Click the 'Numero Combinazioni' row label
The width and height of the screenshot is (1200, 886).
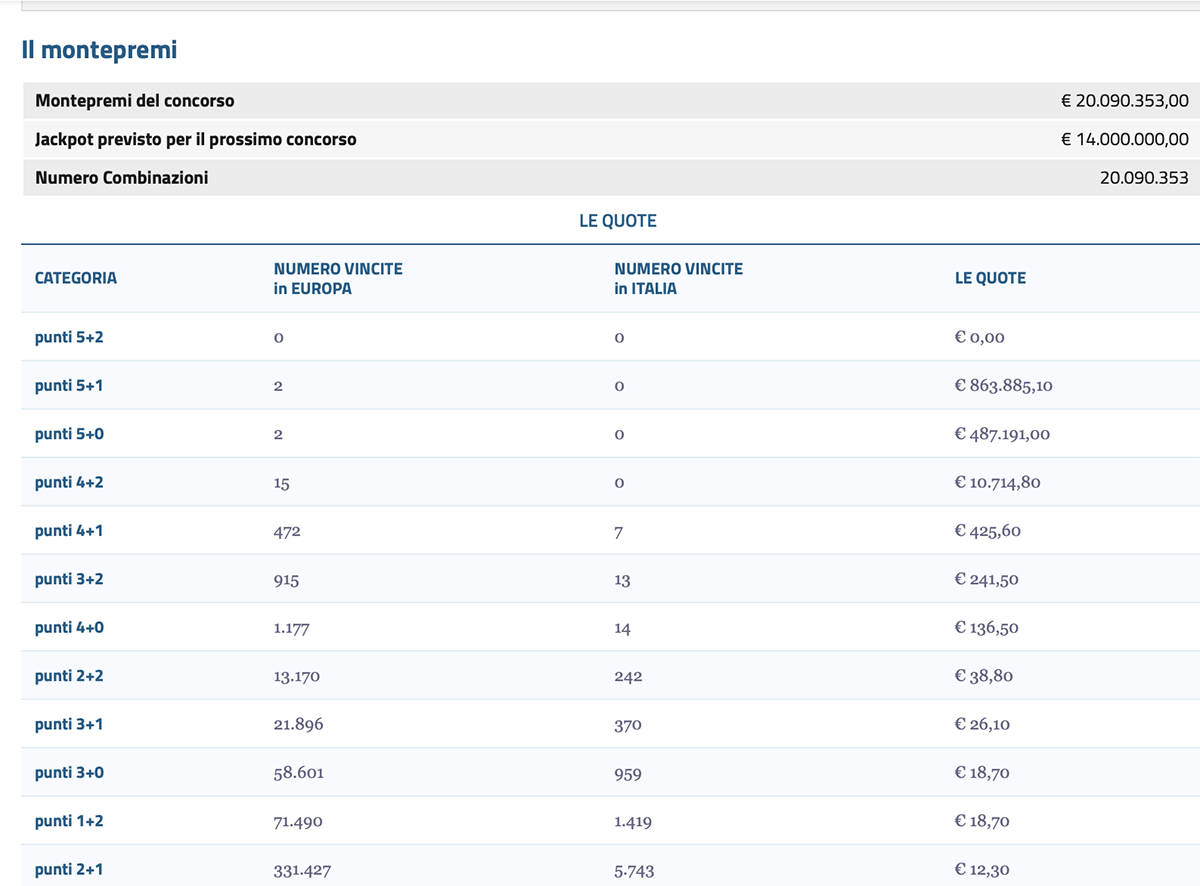coord(121,178)
